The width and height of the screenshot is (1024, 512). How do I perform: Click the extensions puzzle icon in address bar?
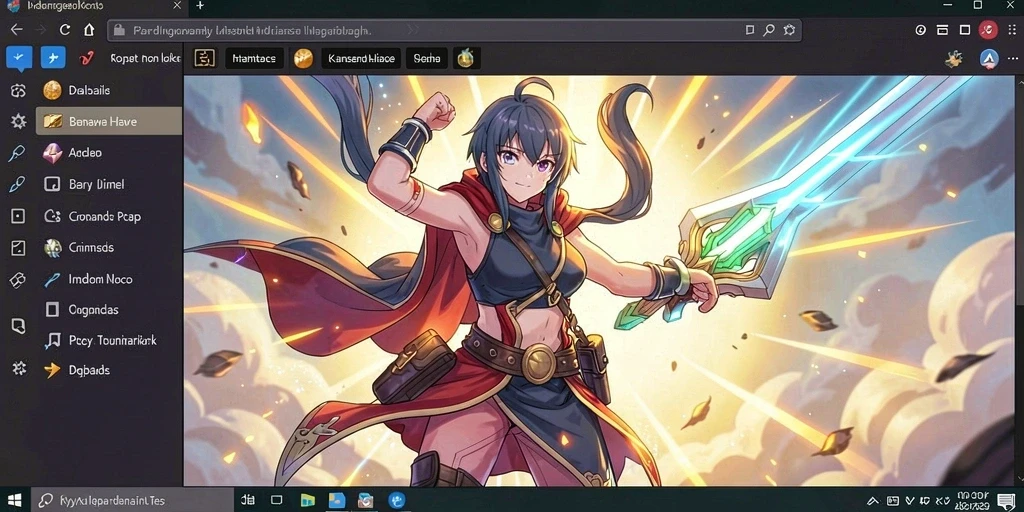pyautogui.click(x=789, y=30)
